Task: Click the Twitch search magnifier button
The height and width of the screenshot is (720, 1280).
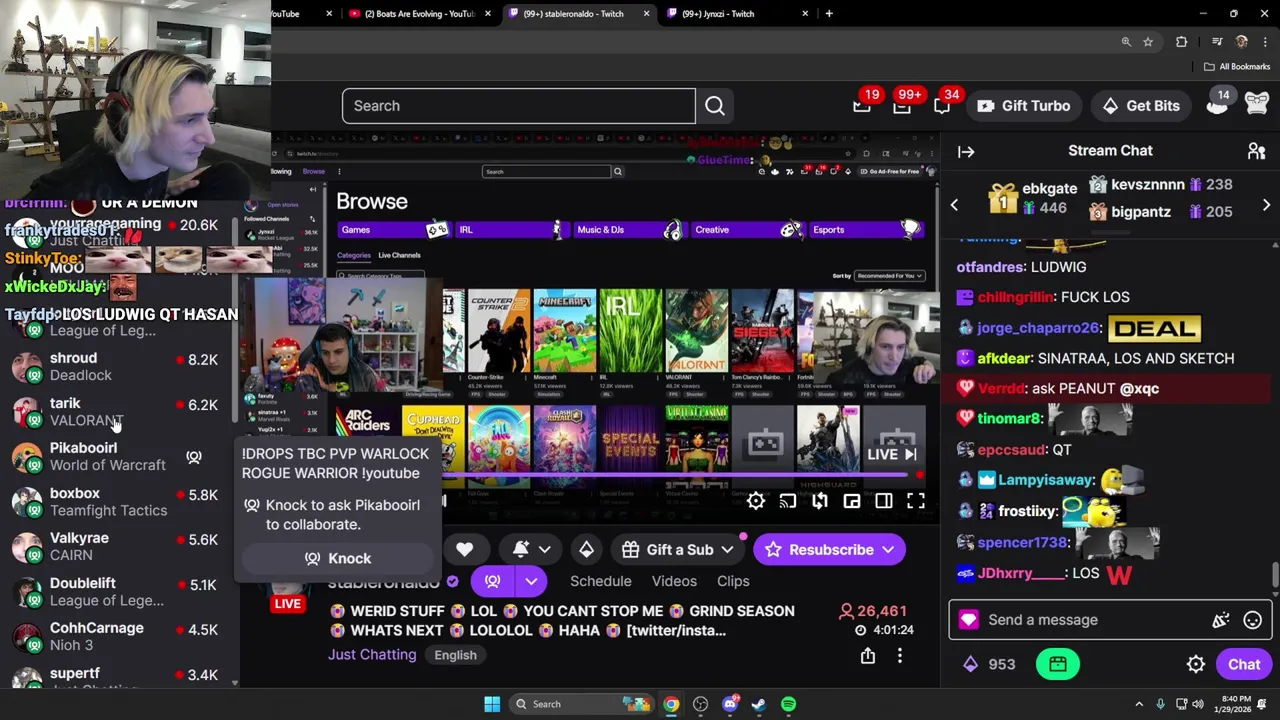Action: (714, 106)
